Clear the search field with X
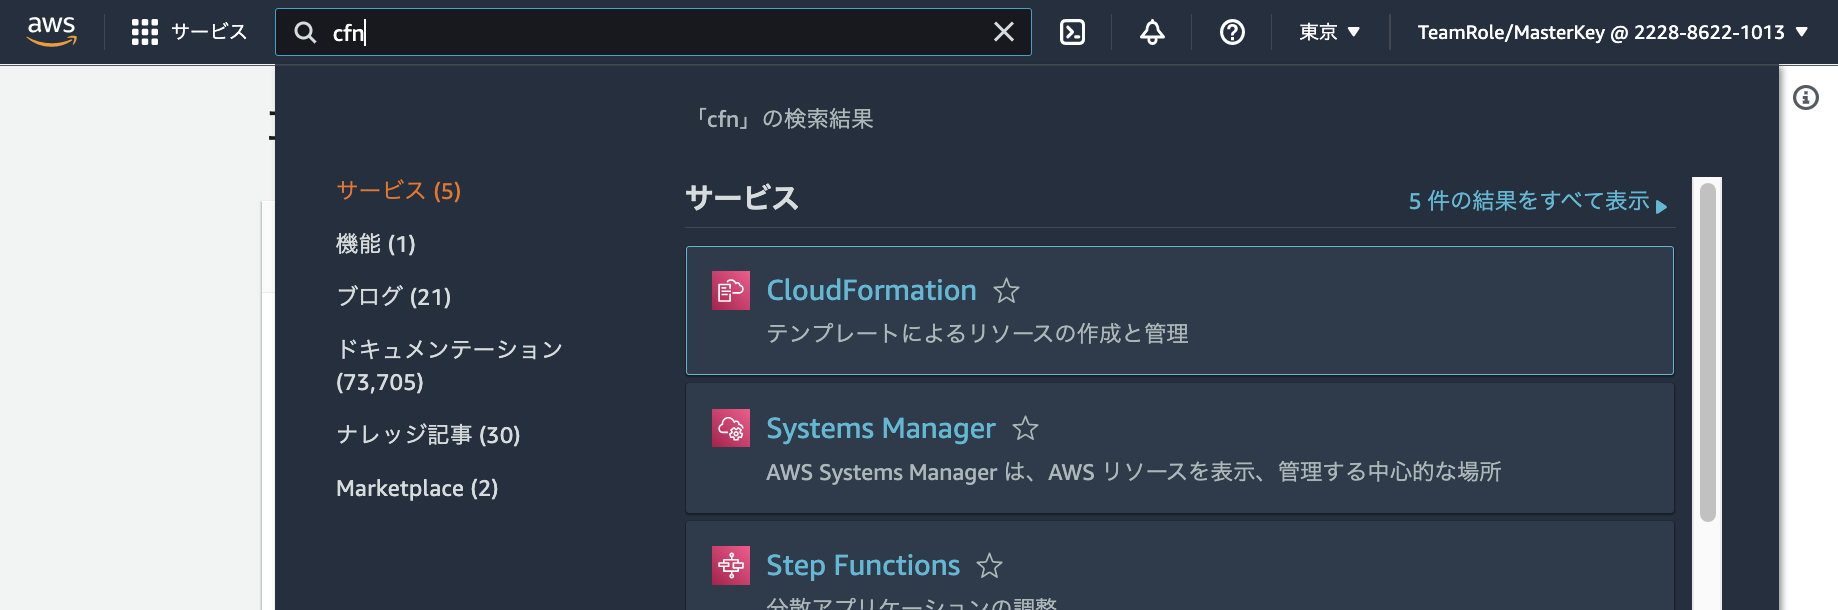Image resolution: width=1838 pixels, height=610 pixels. 1004,32
